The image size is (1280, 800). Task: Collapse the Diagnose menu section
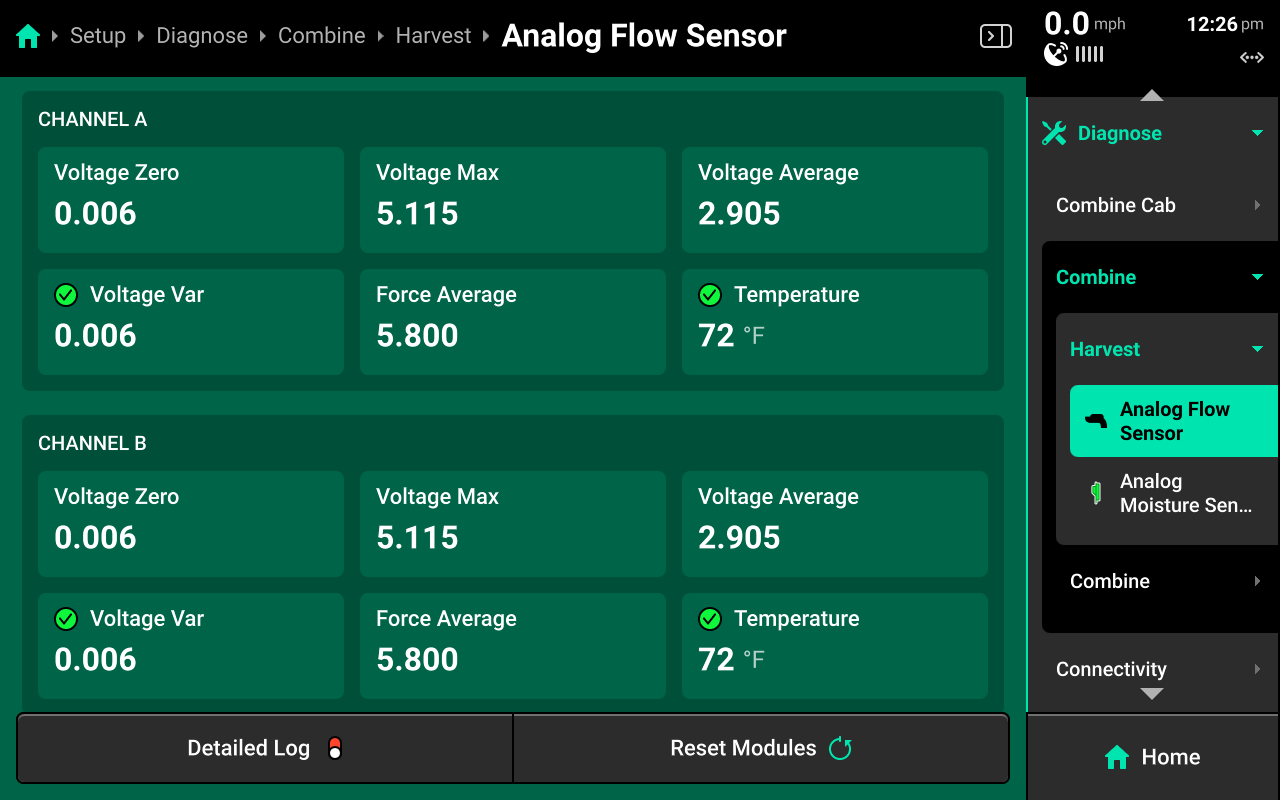click(1257, 133)
